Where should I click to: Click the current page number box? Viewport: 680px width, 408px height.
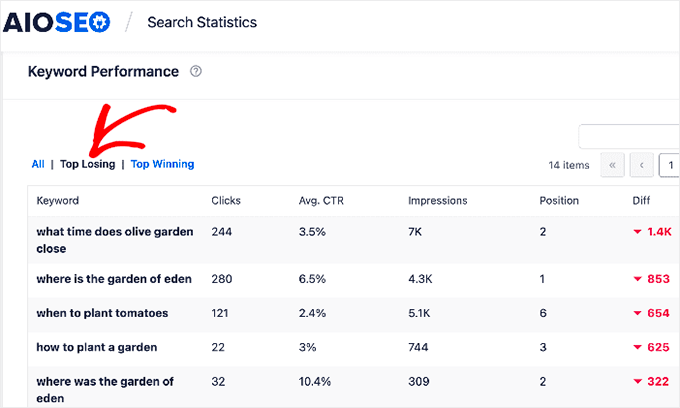[670, 165]
